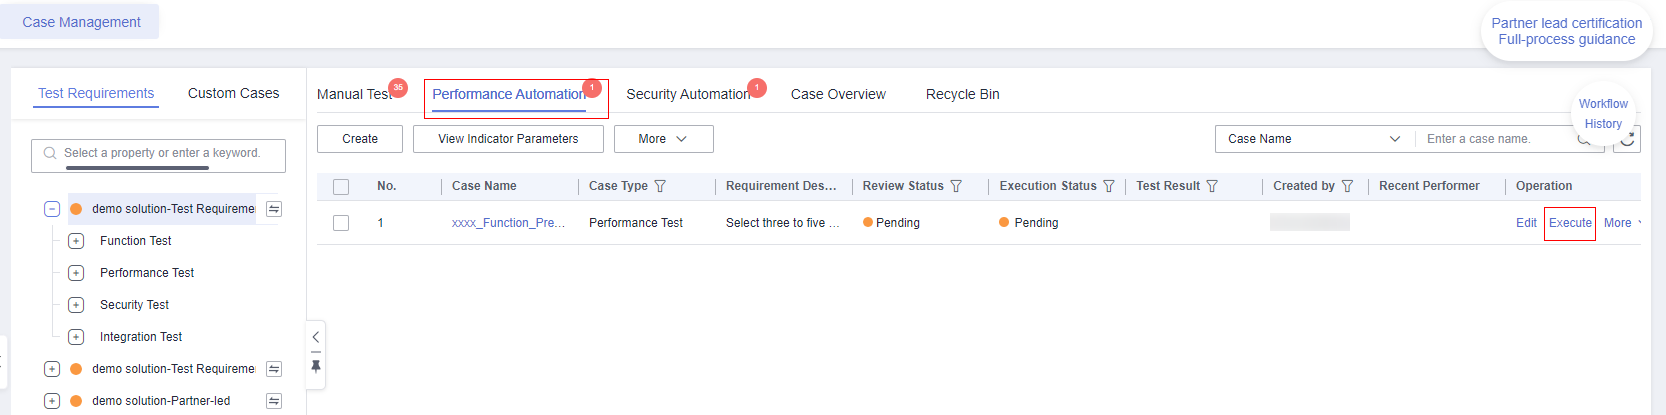Viewport: 1666px width, 415px height.
Task: Collapse the first demo solution-Test Requirement node
Action: (x=52, y=209)
